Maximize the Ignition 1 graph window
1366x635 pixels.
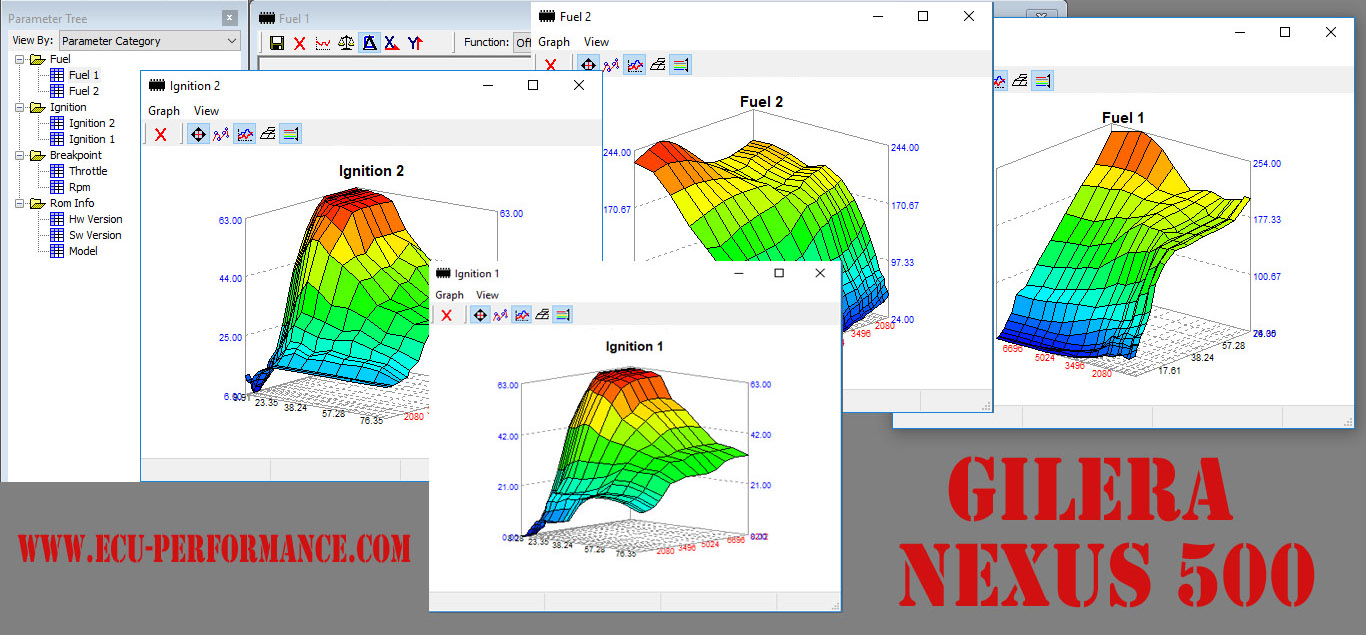point(779,273)
